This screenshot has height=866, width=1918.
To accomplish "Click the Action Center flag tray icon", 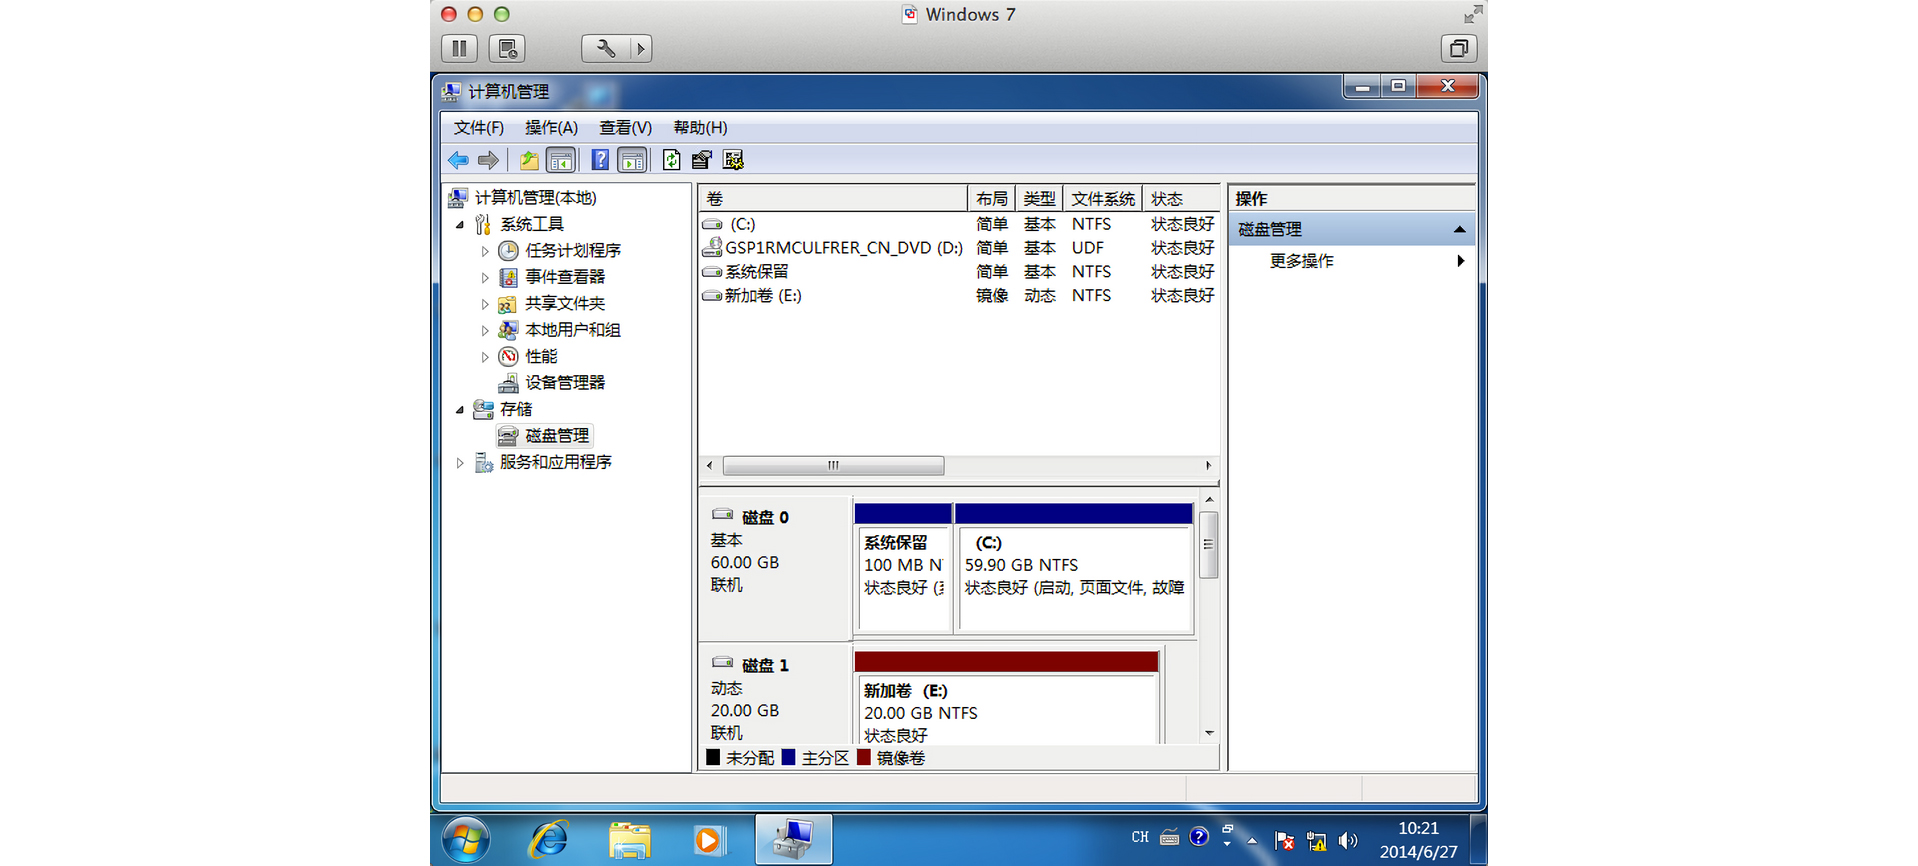I will (1285, 841).
